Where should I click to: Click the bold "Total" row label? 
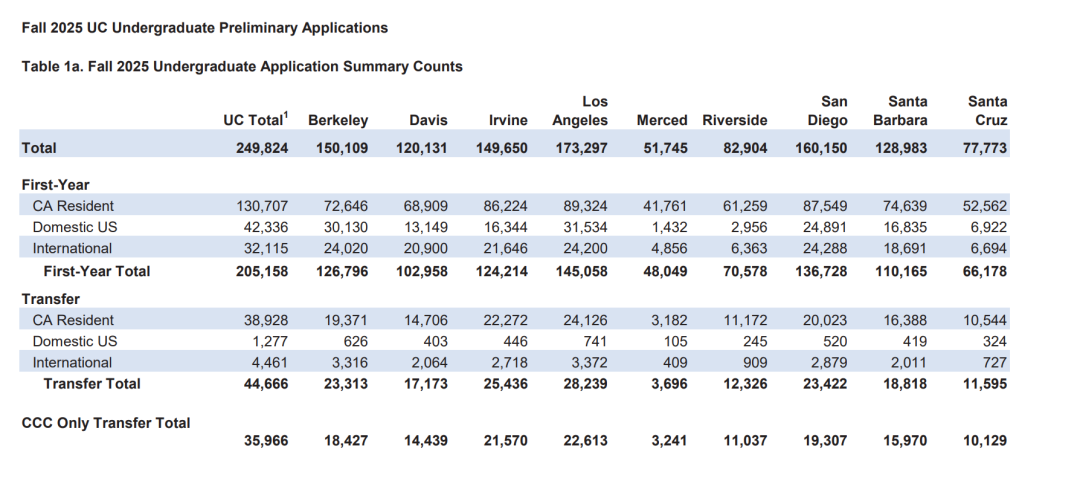39,148
